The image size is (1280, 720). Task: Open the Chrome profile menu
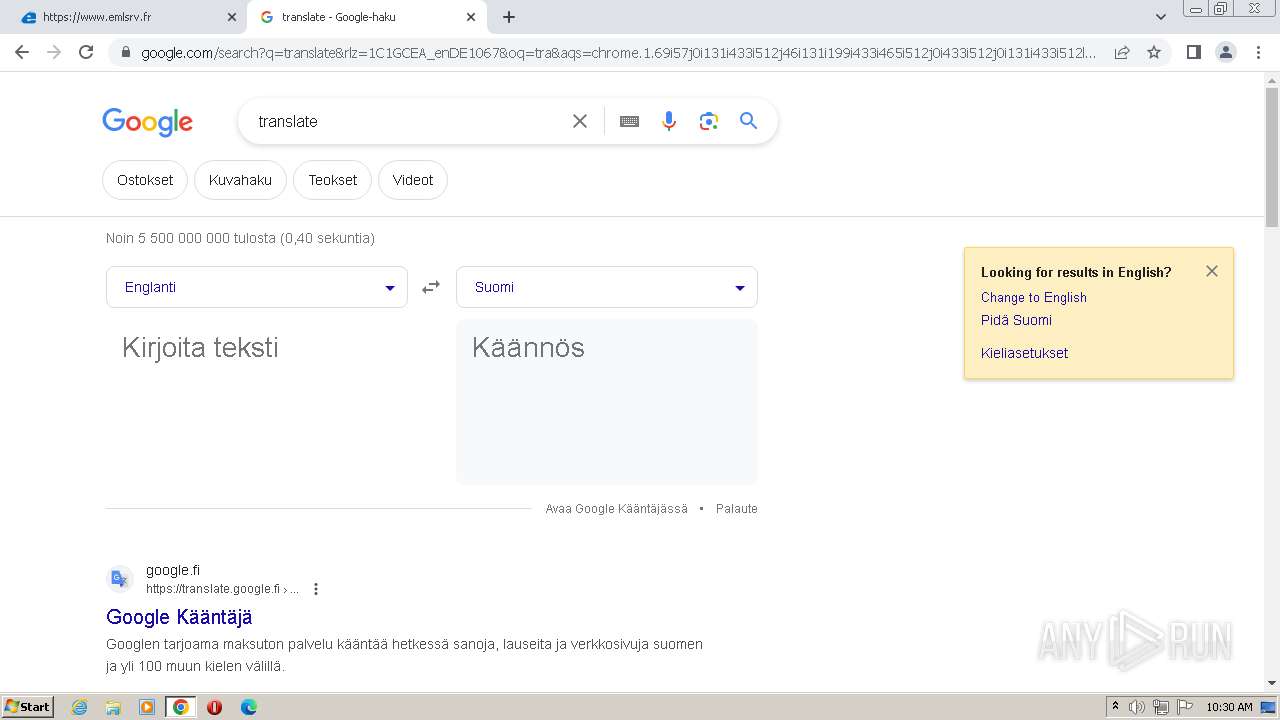pyautogui.click(x=1226, y=52)
